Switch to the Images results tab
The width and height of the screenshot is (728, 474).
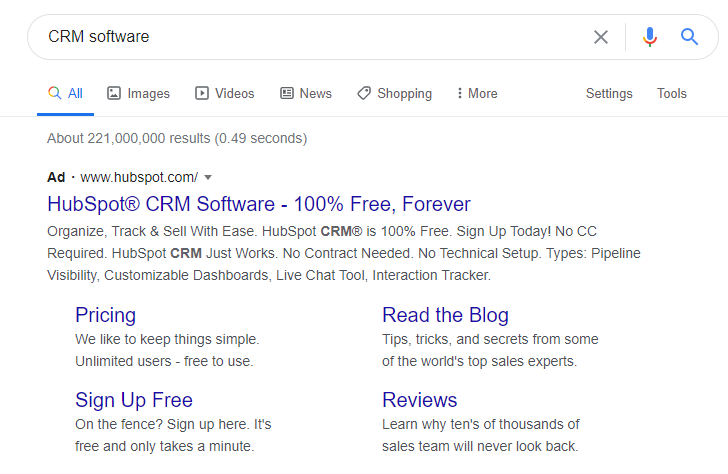[x=138, y=93]
